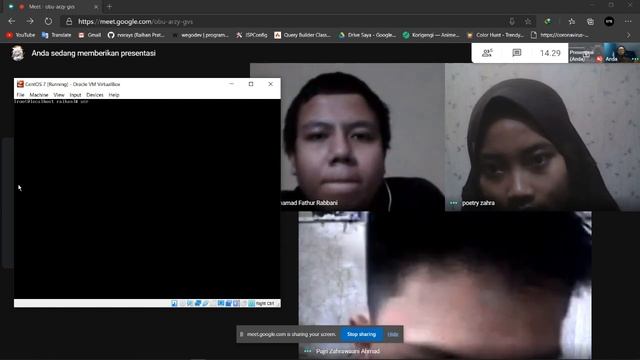Click the Hide link in sharing bar
Image resolution: width=640 pixels, height=360 pixels.
[x=393, y=334]
